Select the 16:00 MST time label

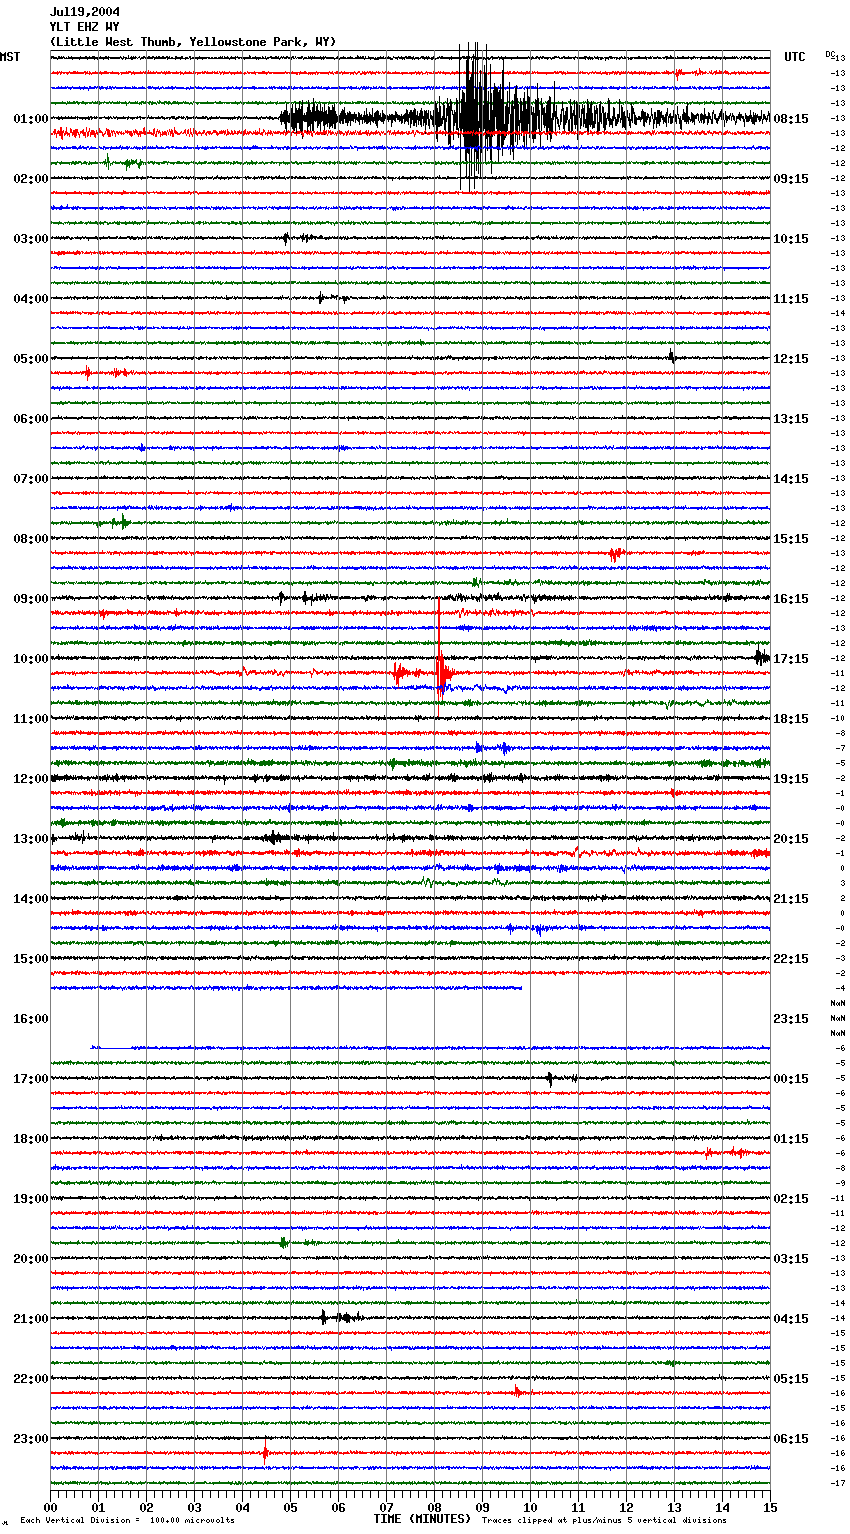point(31,1019)
